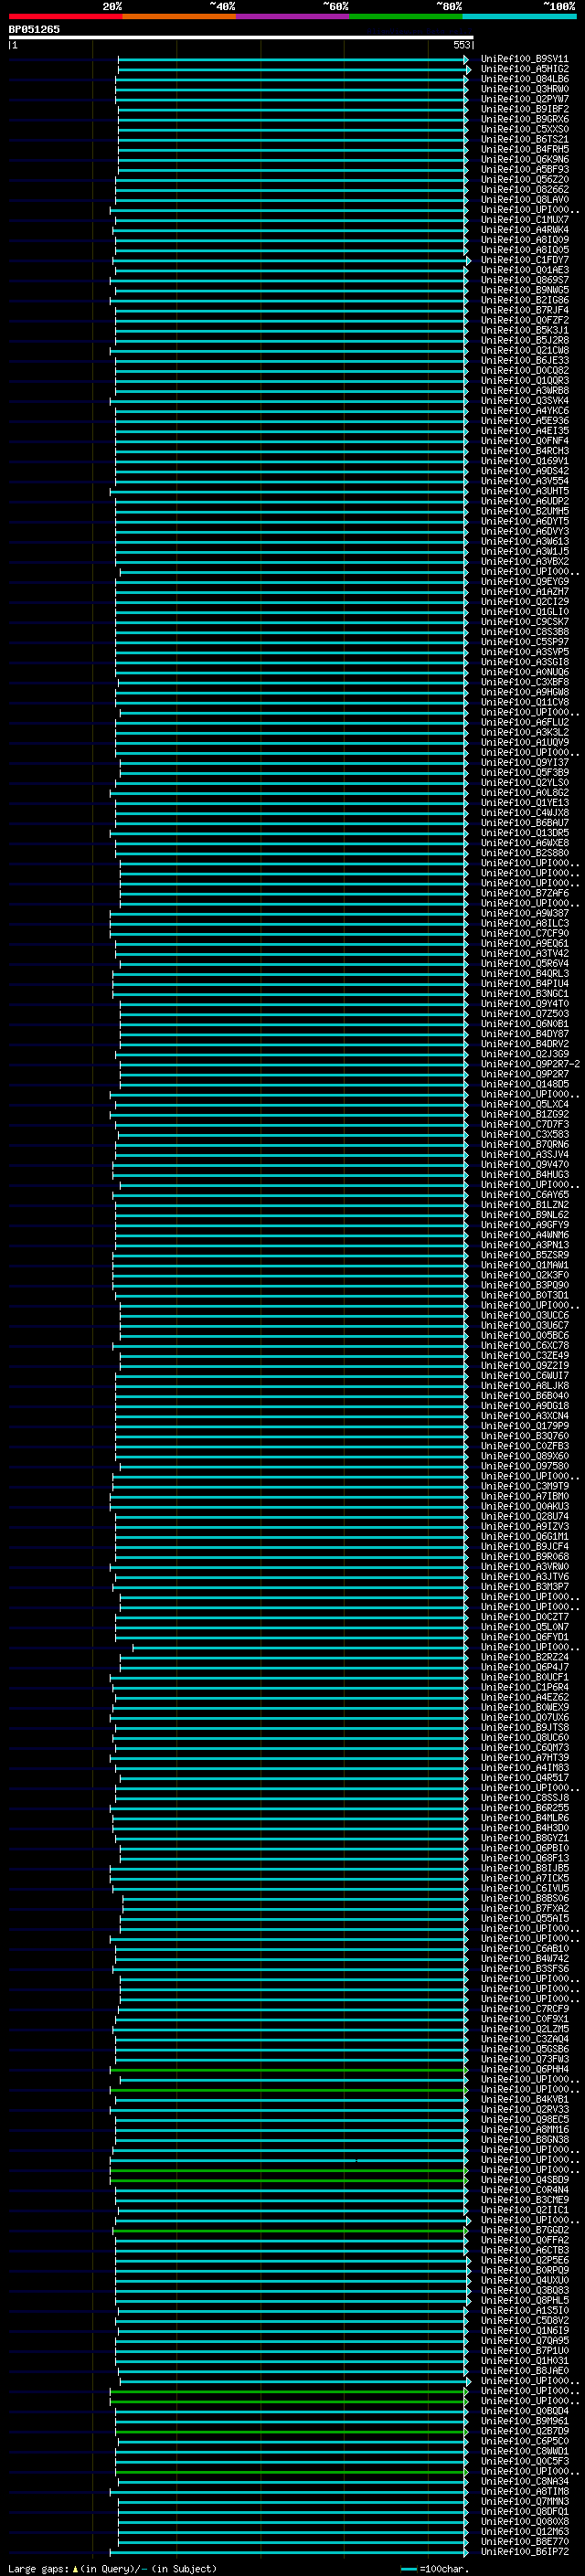Open hit UniRef100_A5HIG2
This screenshot has height=2576, width=585.
(x=524, y=69)
